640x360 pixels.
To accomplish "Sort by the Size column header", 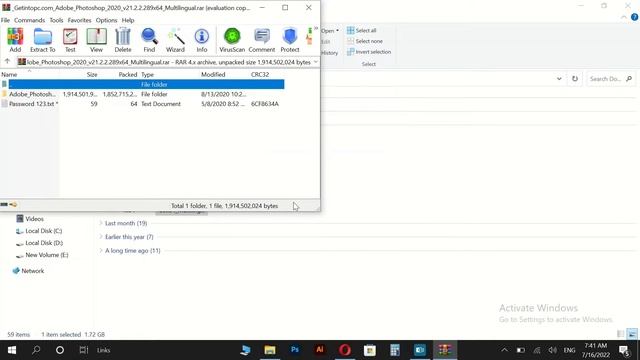I will pos(92,74).
